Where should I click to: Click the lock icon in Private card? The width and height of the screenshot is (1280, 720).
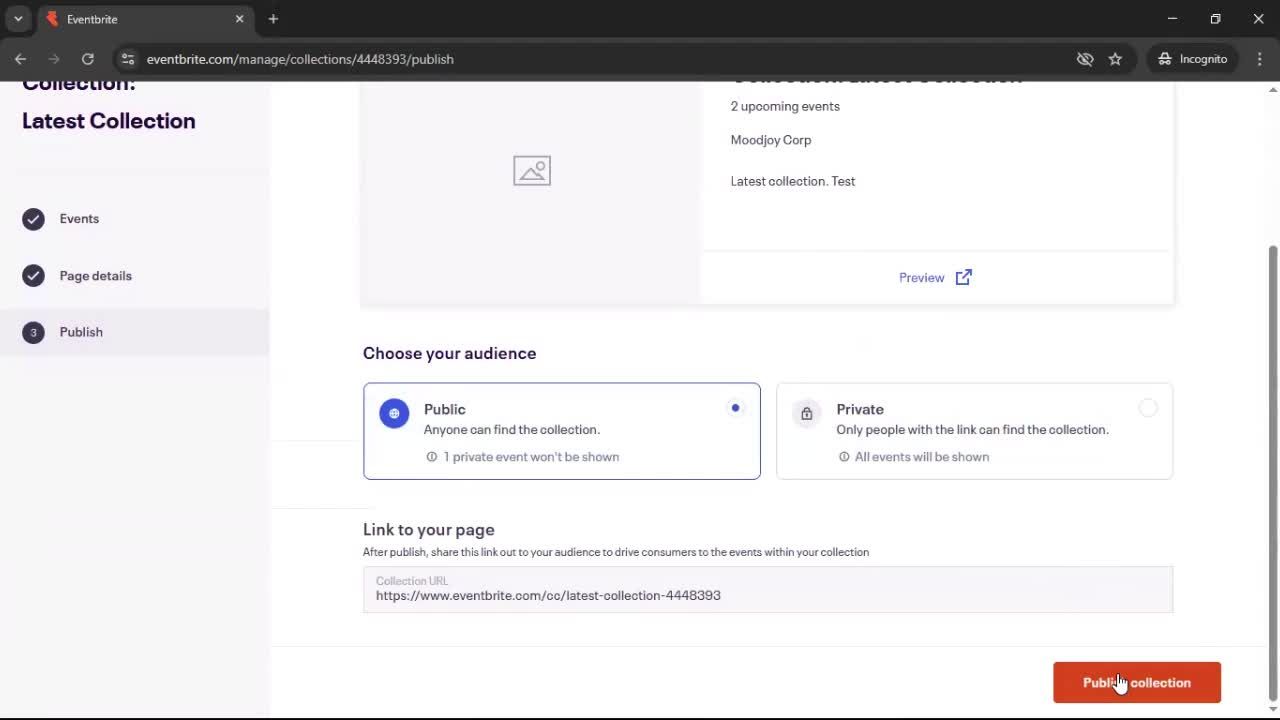806,413
